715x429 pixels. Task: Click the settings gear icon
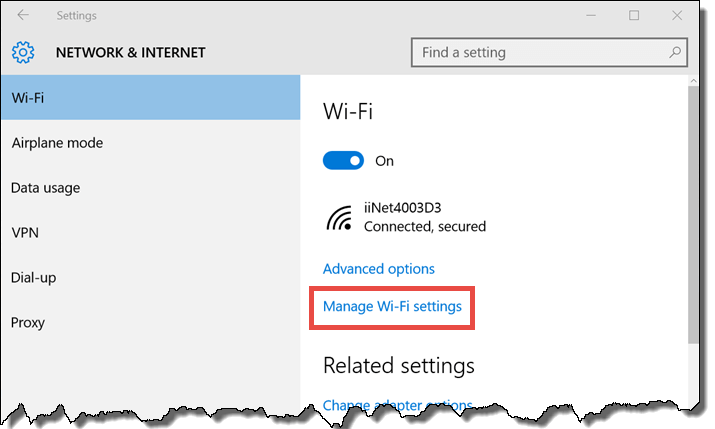23,52
